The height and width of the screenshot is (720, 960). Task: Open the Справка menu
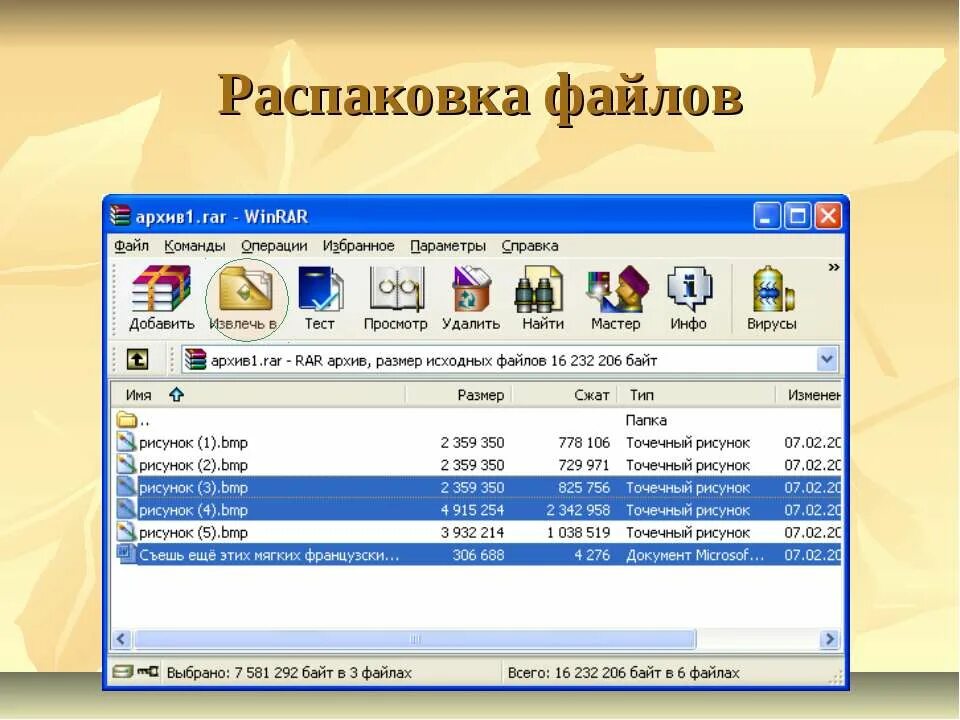[x=531, y=245]
